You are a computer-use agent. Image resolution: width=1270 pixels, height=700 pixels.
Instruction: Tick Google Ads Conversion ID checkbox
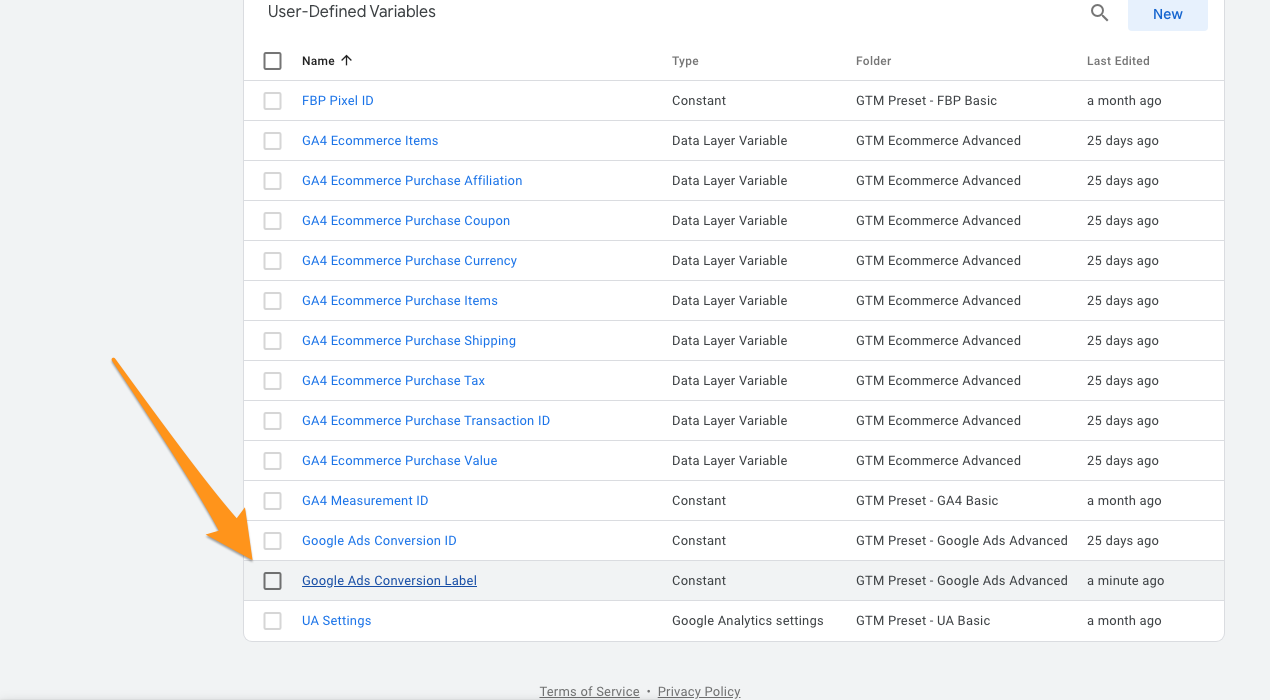coord(273,541)
